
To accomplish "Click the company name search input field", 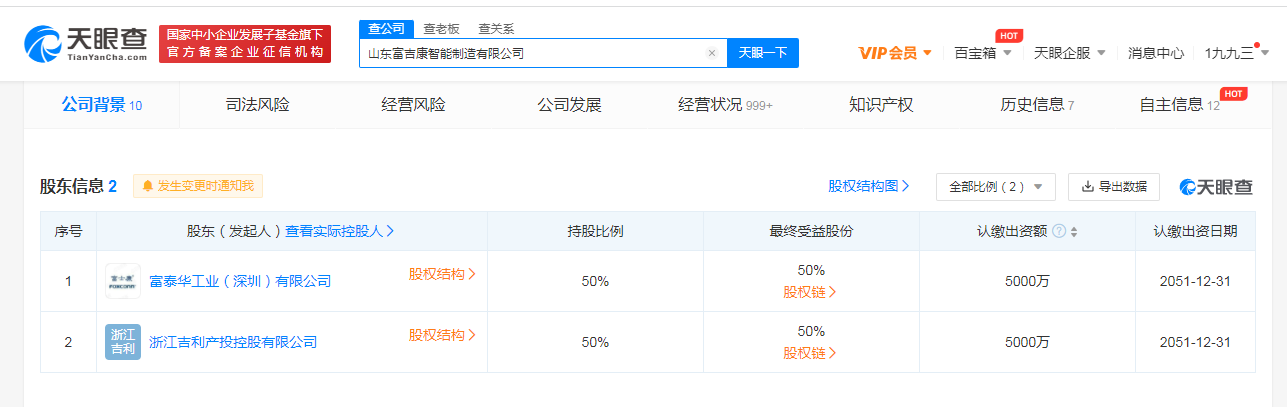I will pyautogui.click(x=530, y=54).
